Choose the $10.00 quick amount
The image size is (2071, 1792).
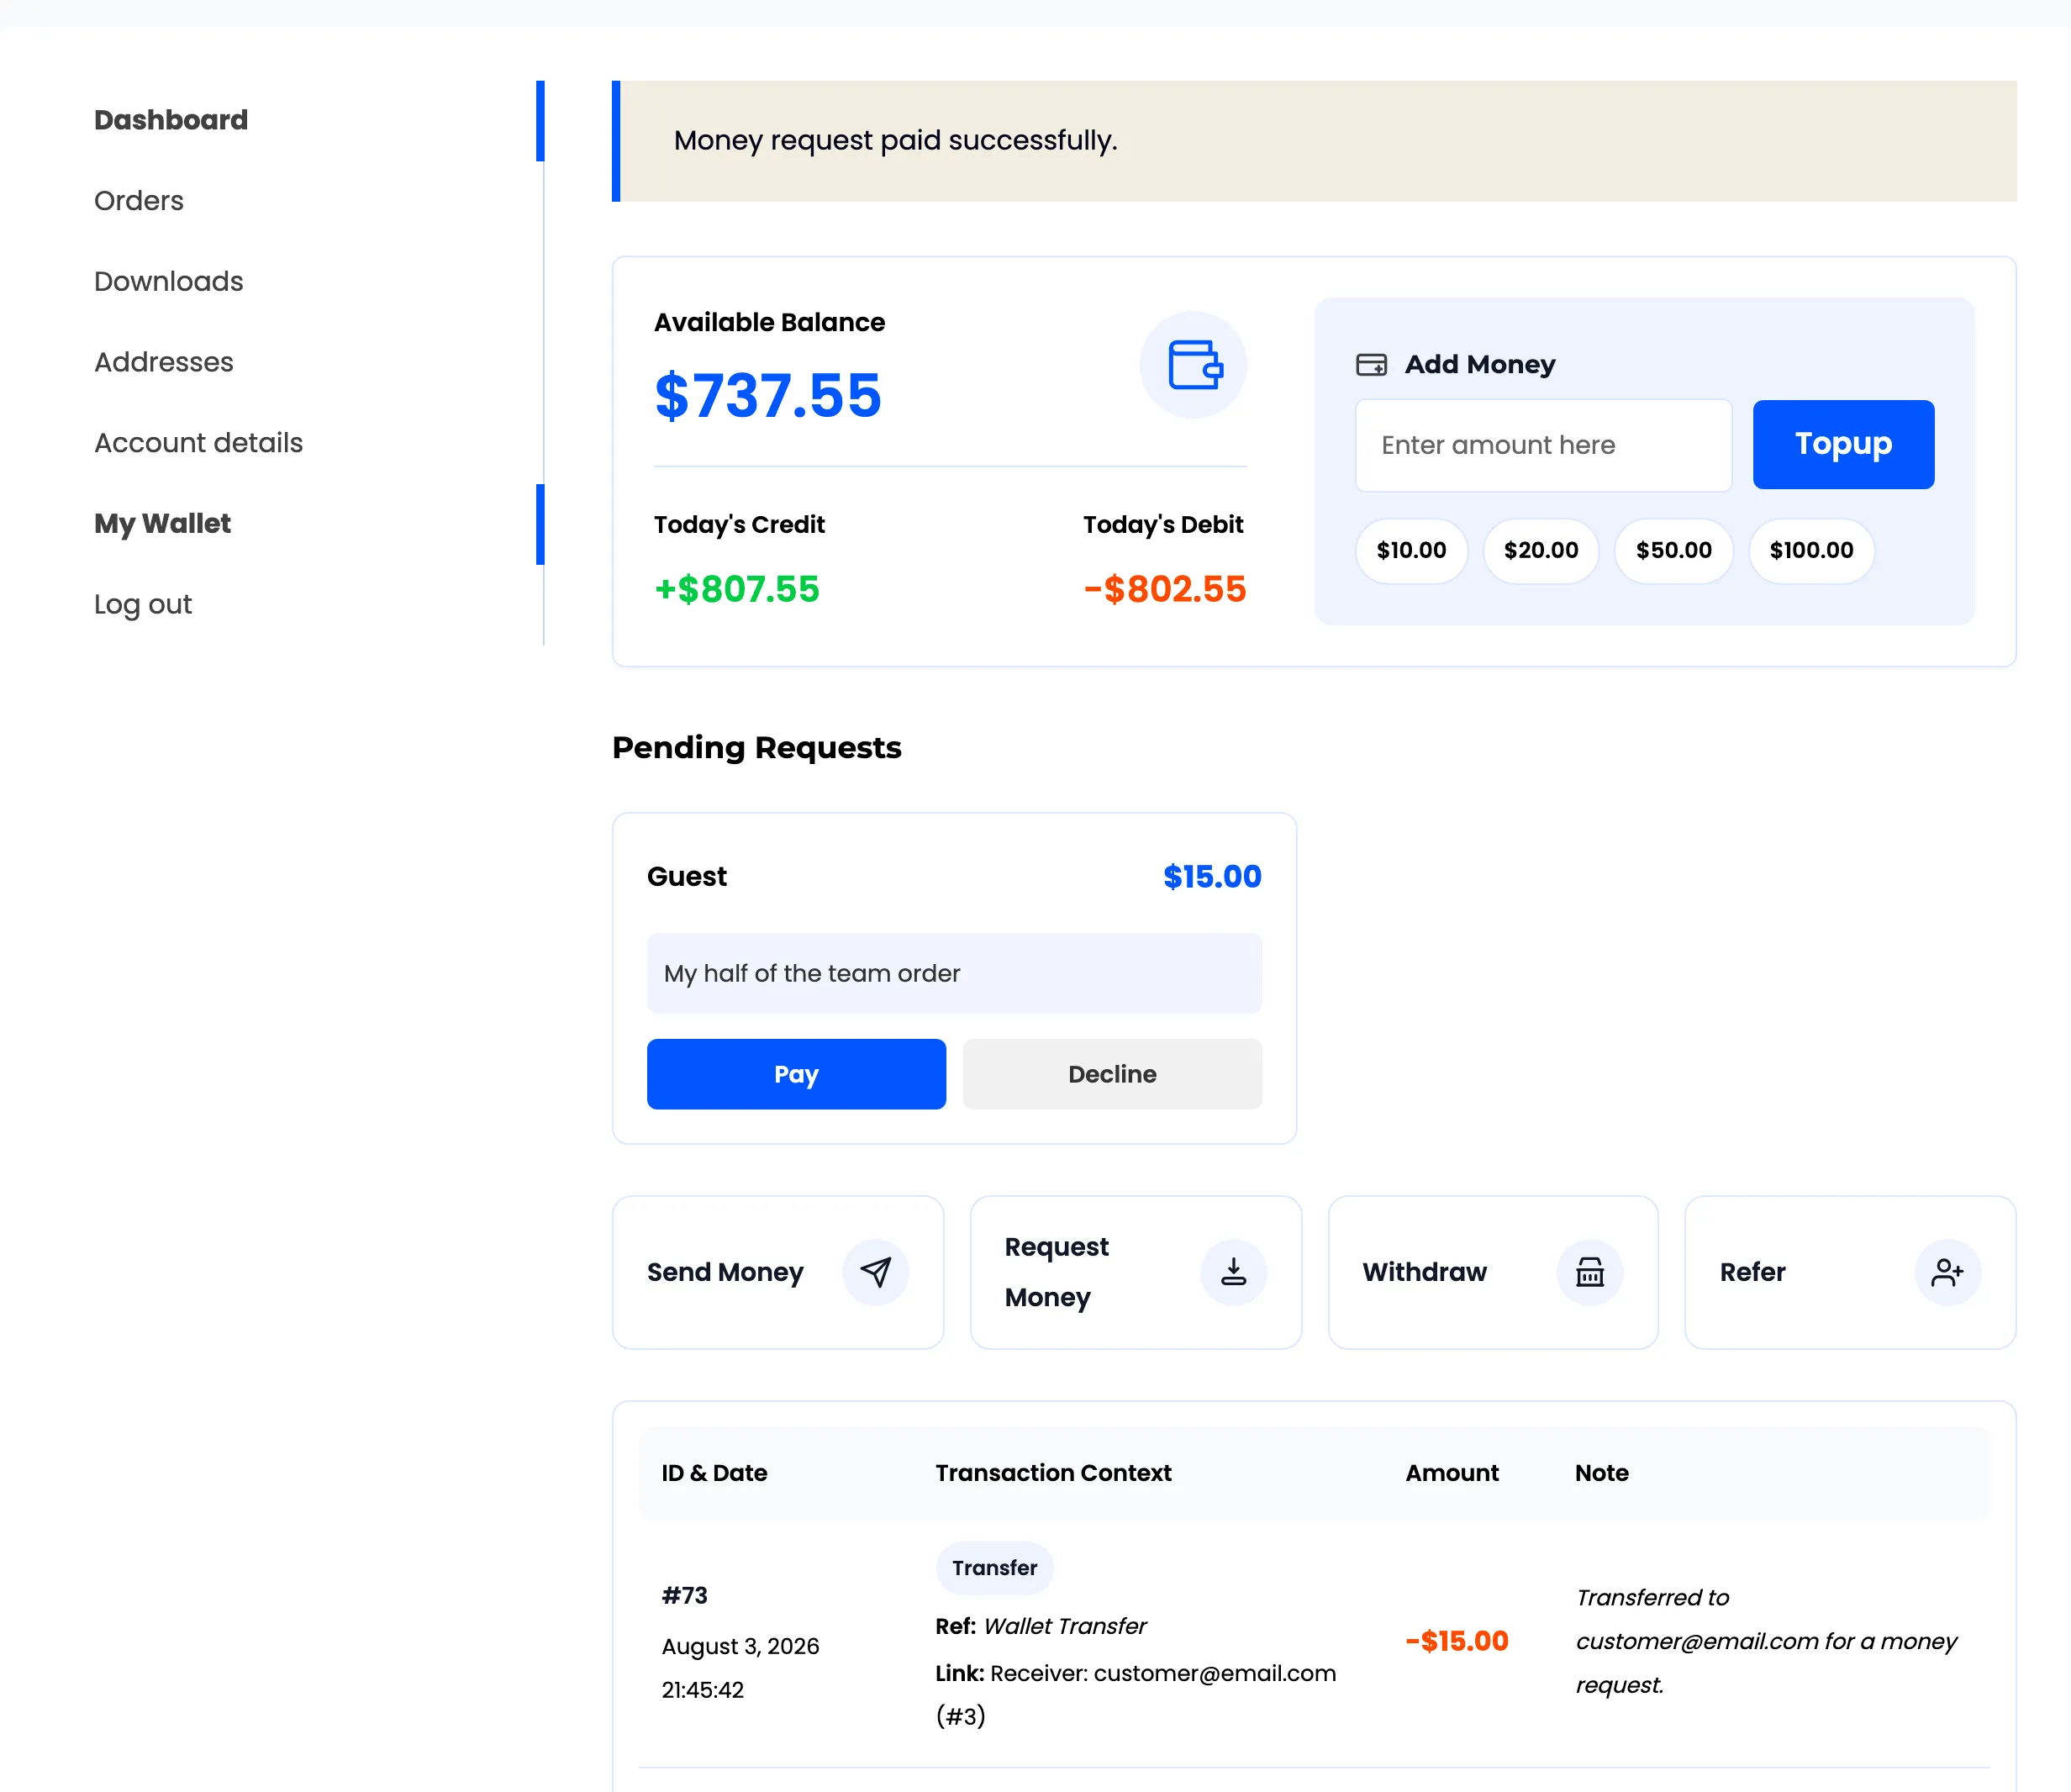[x=1411, y=550]
